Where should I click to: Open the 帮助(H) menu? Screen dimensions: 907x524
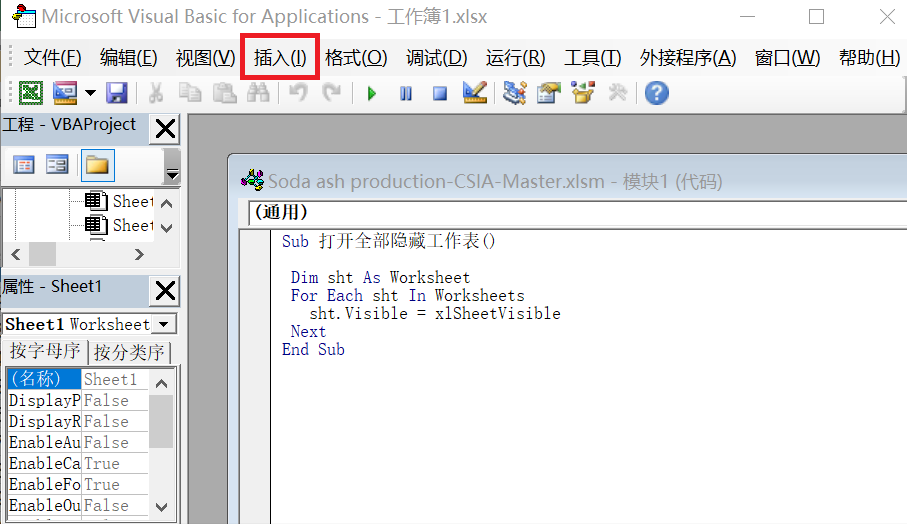click(x=869, y=58)
